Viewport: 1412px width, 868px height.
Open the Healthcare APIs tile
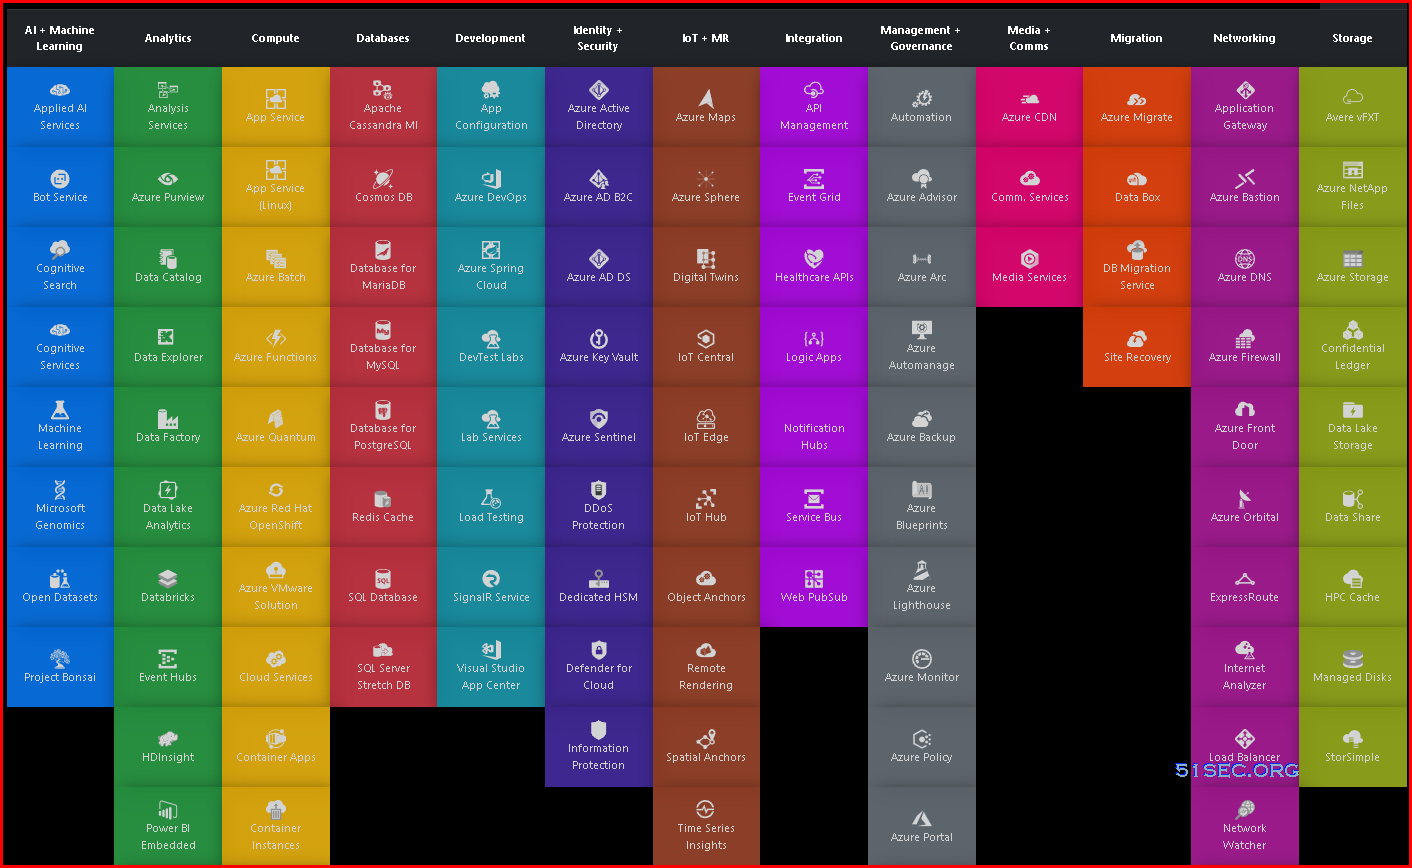point(814,267)
